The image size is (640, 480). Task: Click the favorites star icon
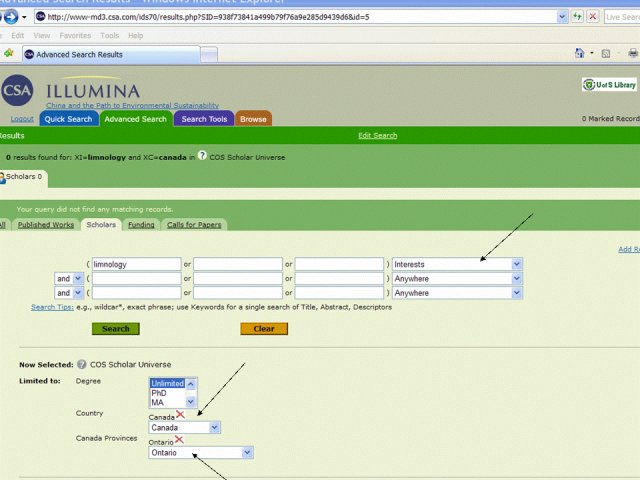(x=9, y=53)
